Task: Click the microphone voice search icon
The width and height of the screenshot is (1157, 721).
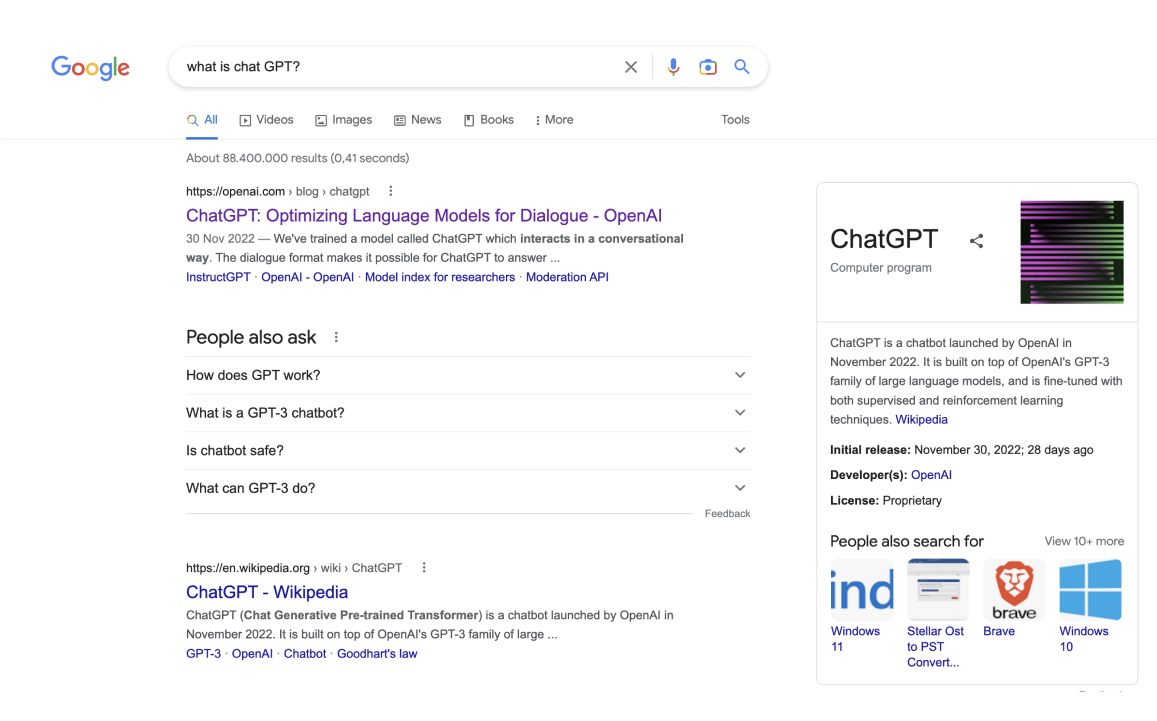Action: (x=673, y=66)
